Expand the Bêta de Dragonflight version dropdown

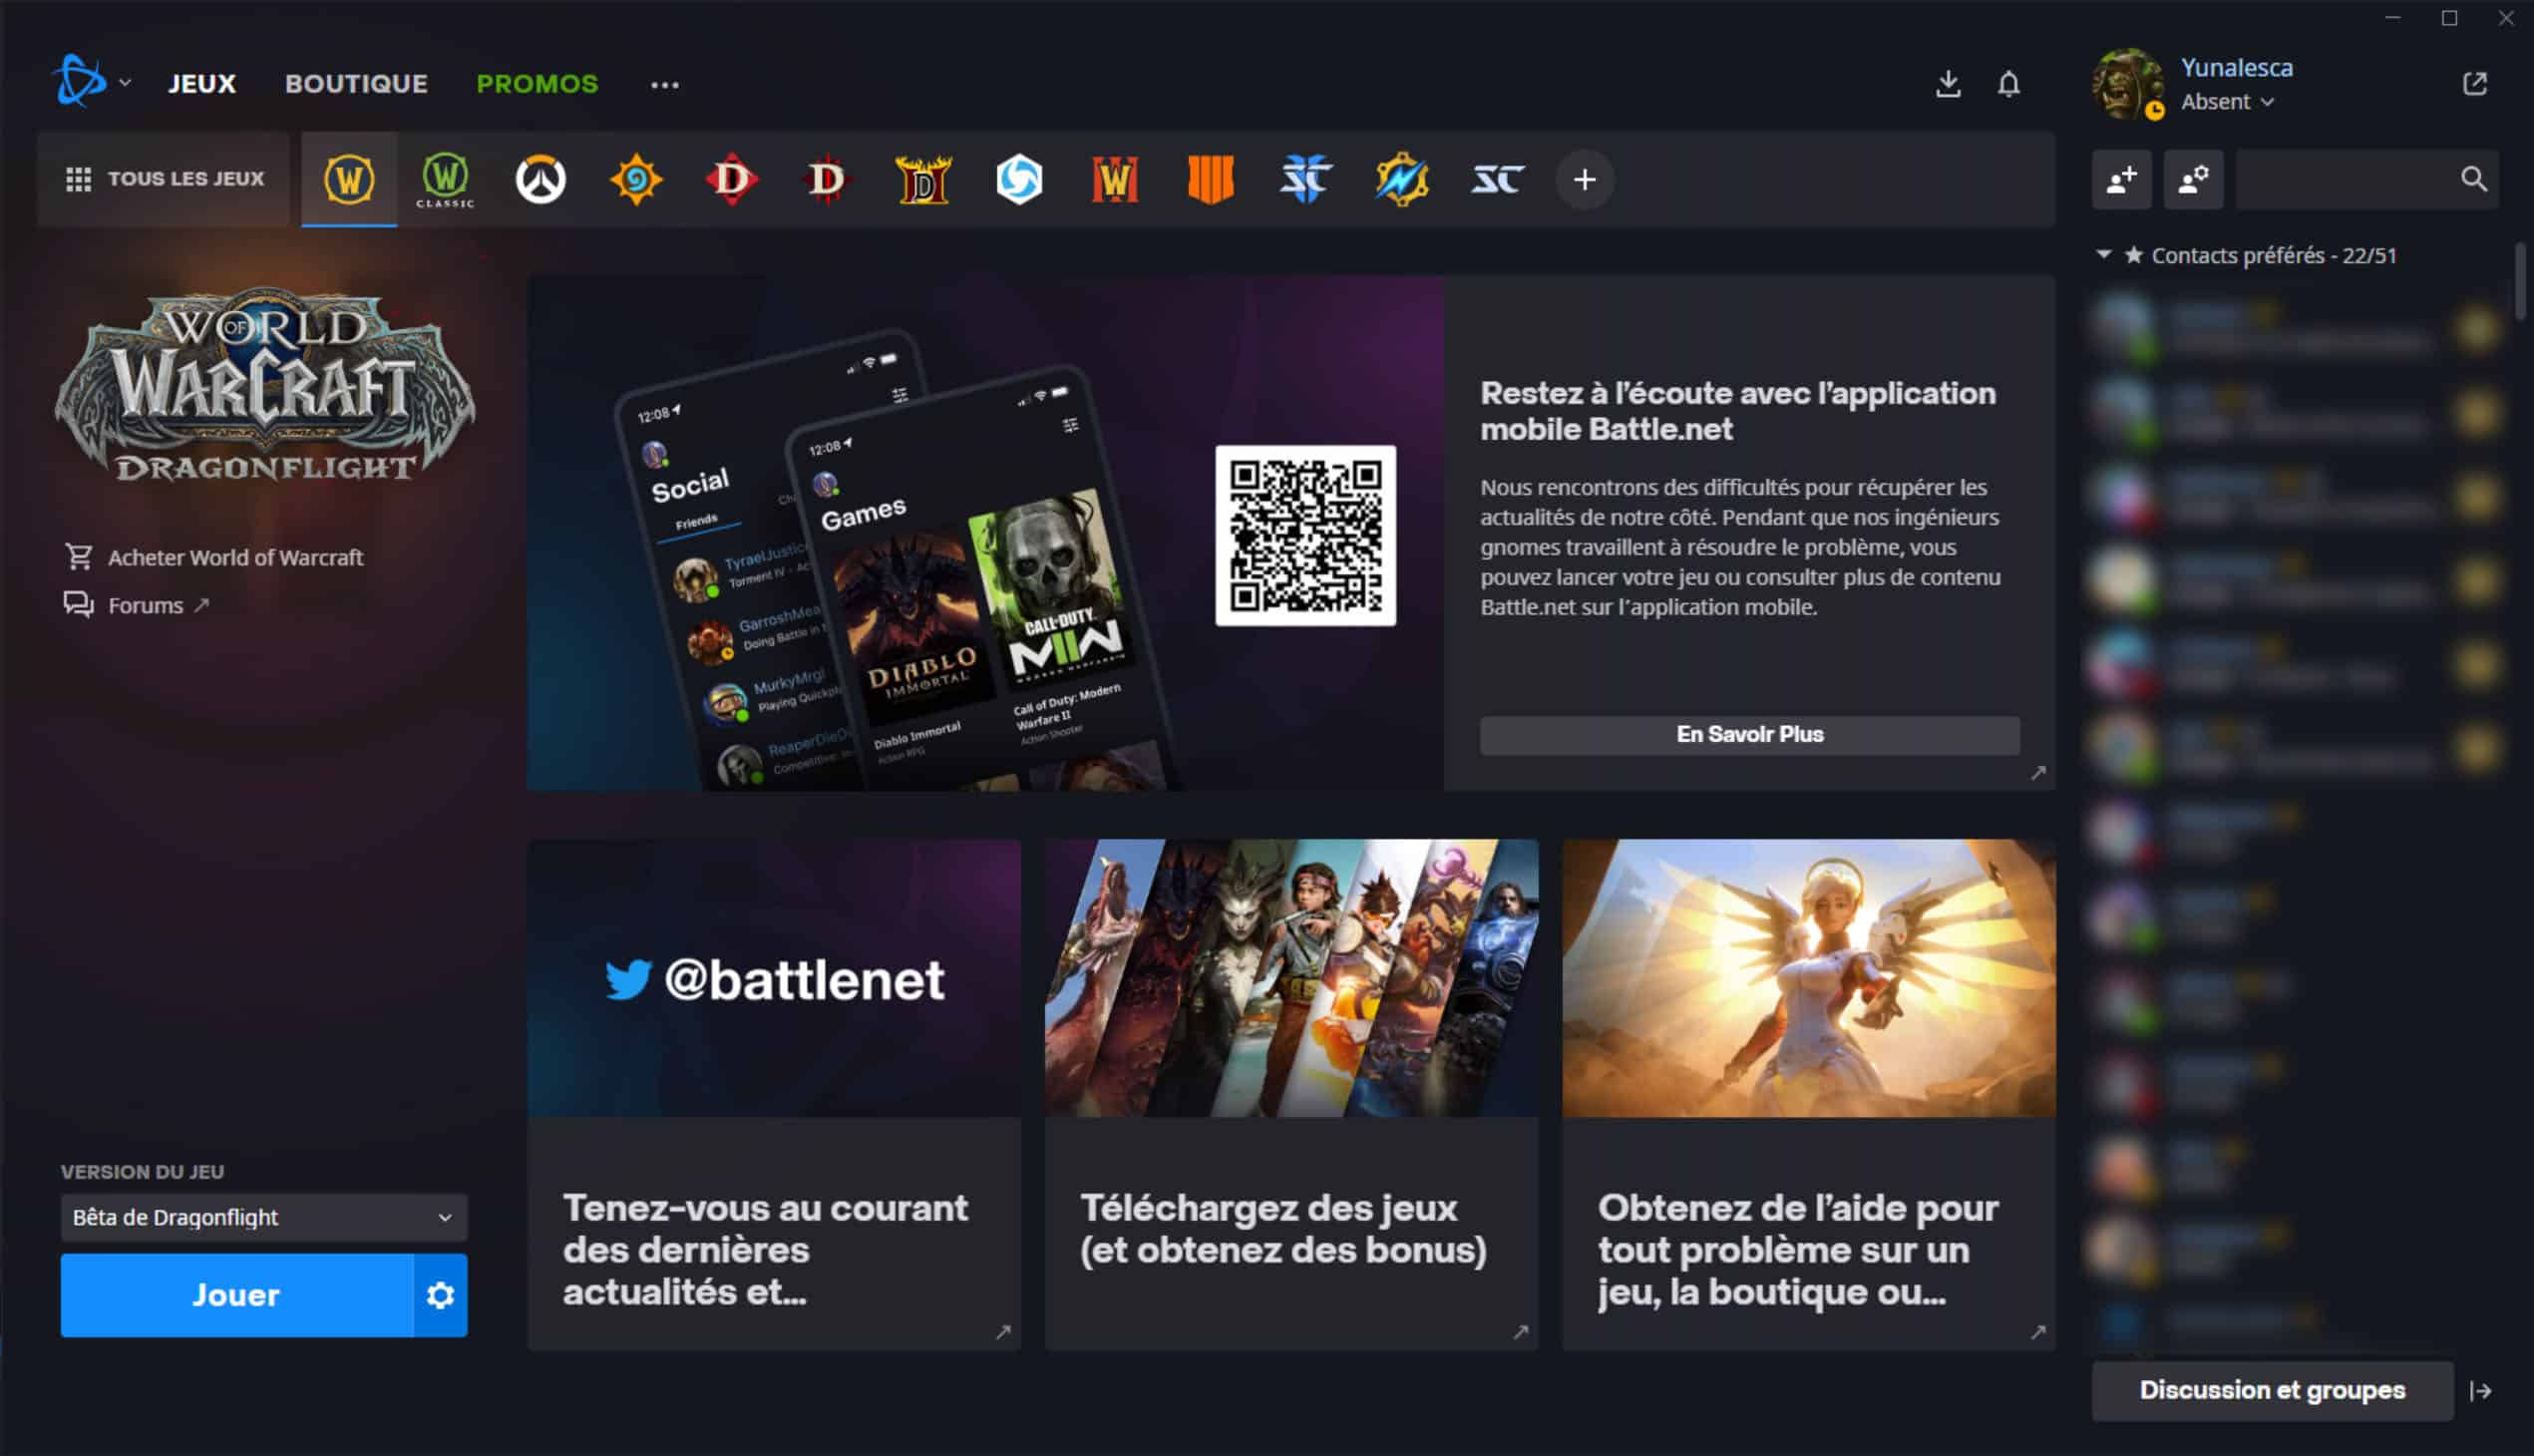coord(264,1217)
